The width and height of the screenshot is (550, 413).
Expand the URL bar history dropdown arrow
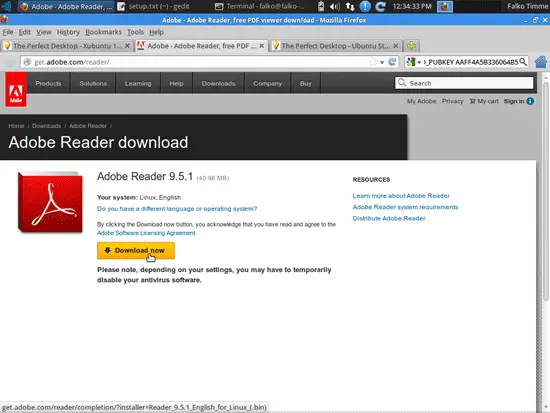(382, 62)
